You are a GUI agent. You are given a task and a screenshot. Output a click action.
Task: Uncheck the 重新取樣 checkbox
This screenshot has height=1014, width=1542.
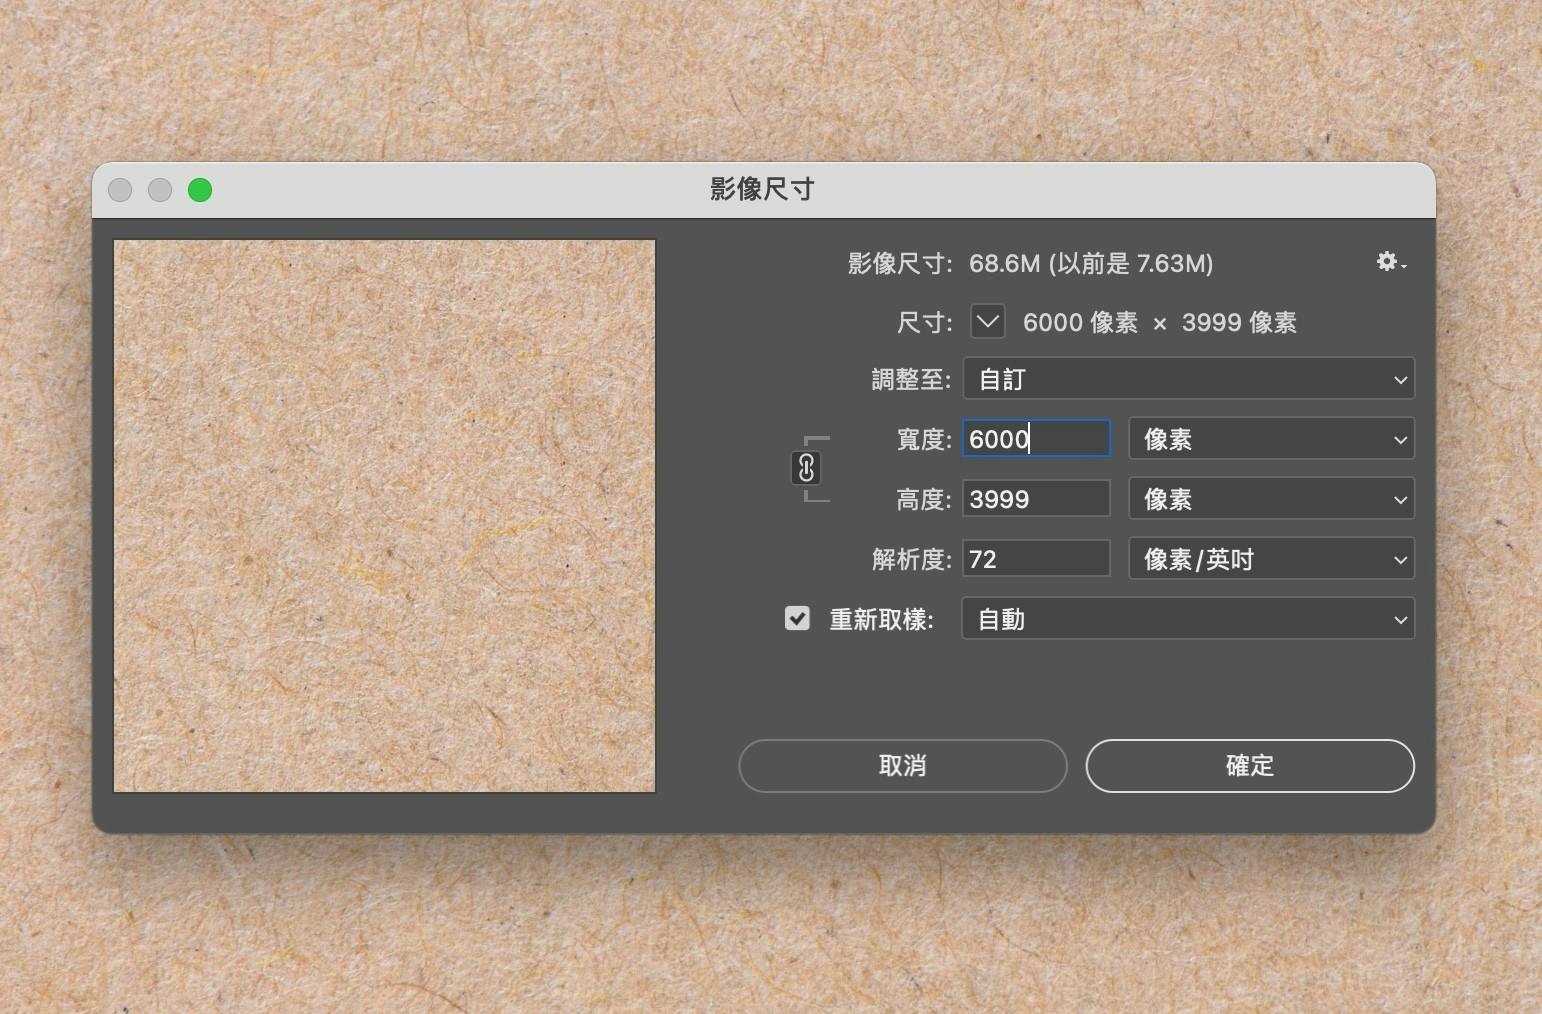coord(797,618)
